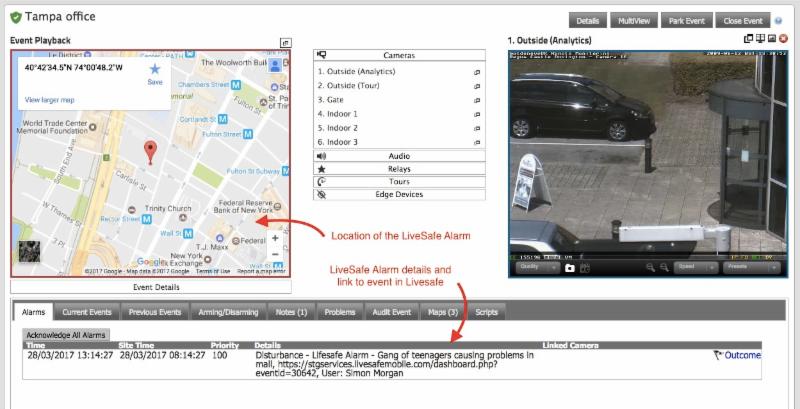
Task: Open the Presets dropdown under the video
Action: tap(751, 268)
